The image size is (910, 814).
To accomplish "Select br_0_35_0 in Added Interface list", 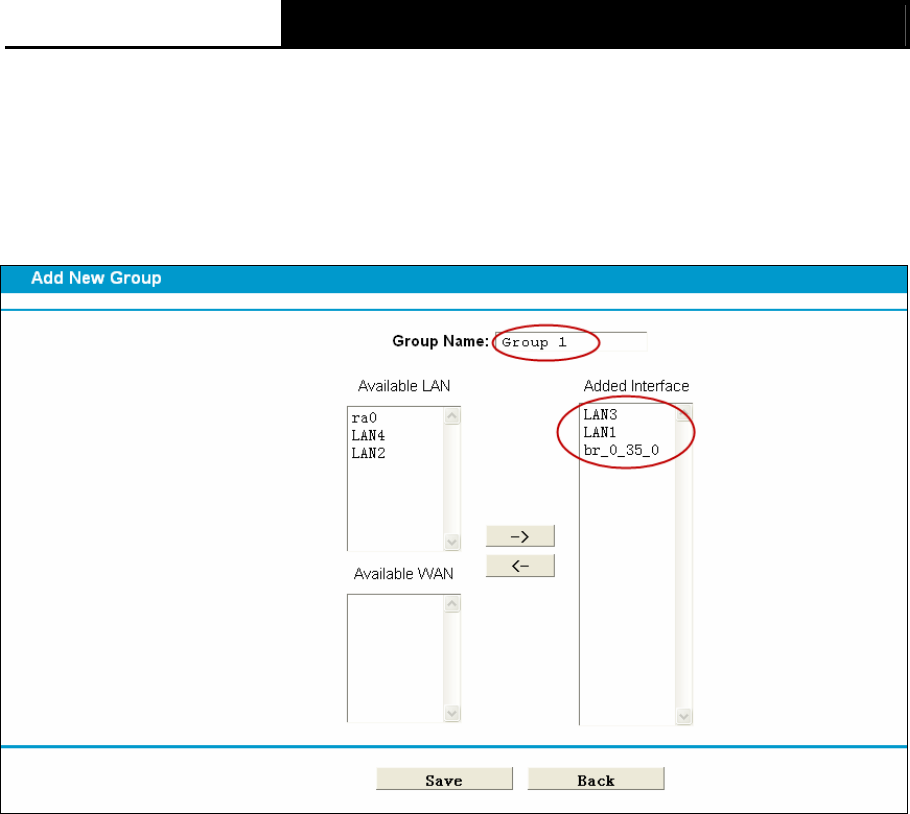I will (621, 450).
